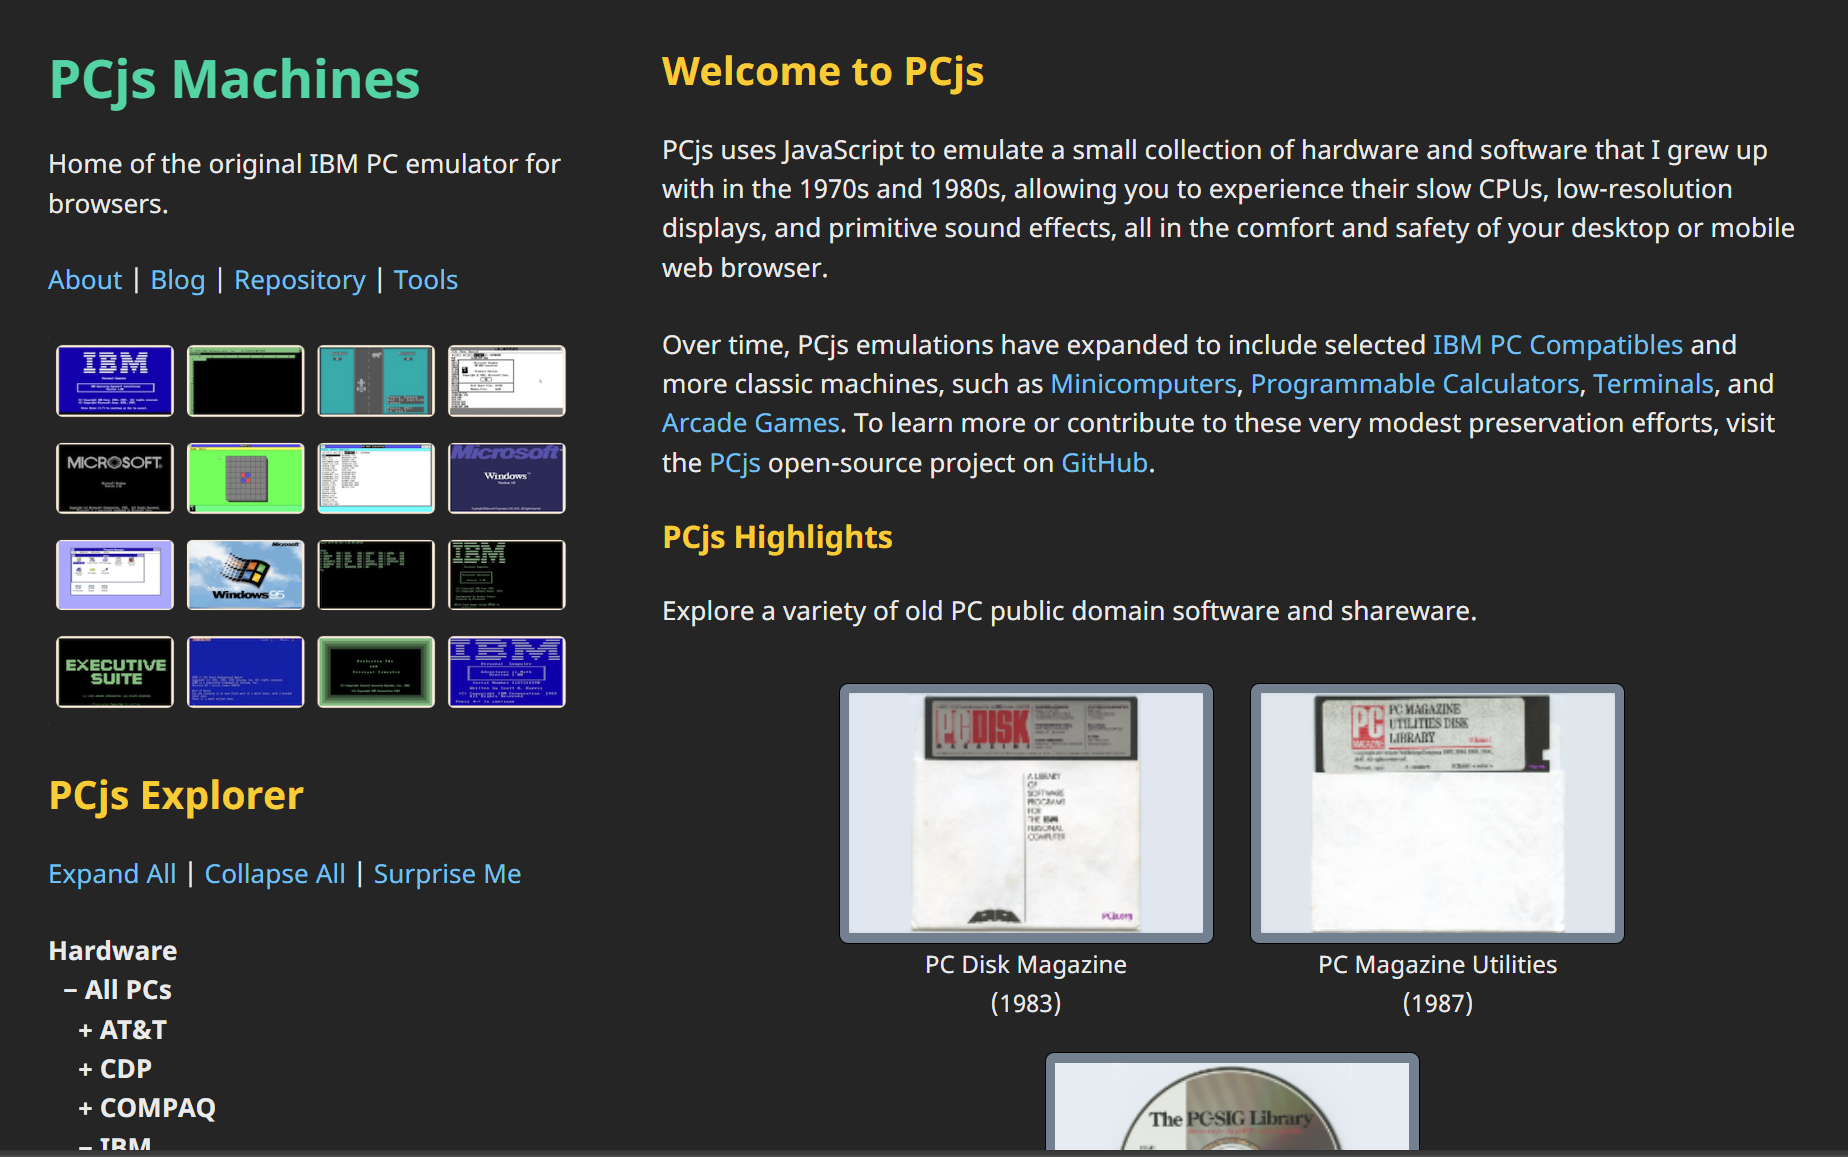
Task: Open the teal road racing game thumbnail
Action: pos(376,381)
